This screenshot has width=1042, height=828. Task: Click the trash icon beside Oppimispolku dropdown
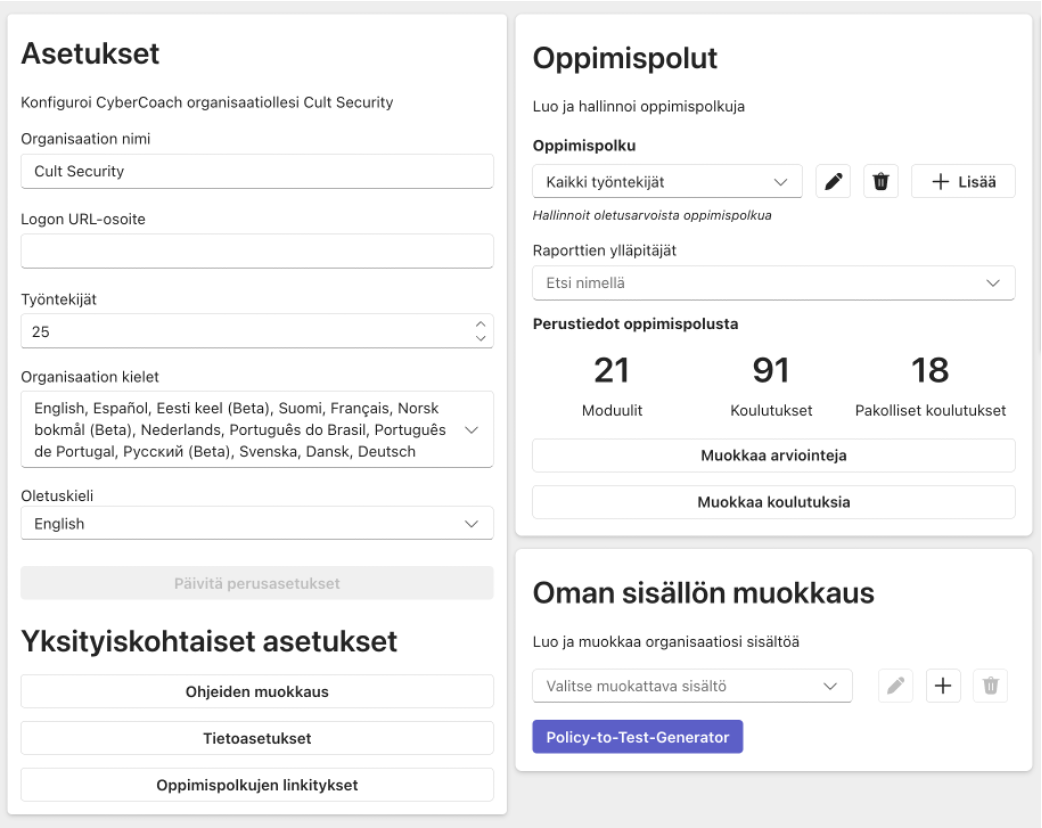tap(880, 182)
